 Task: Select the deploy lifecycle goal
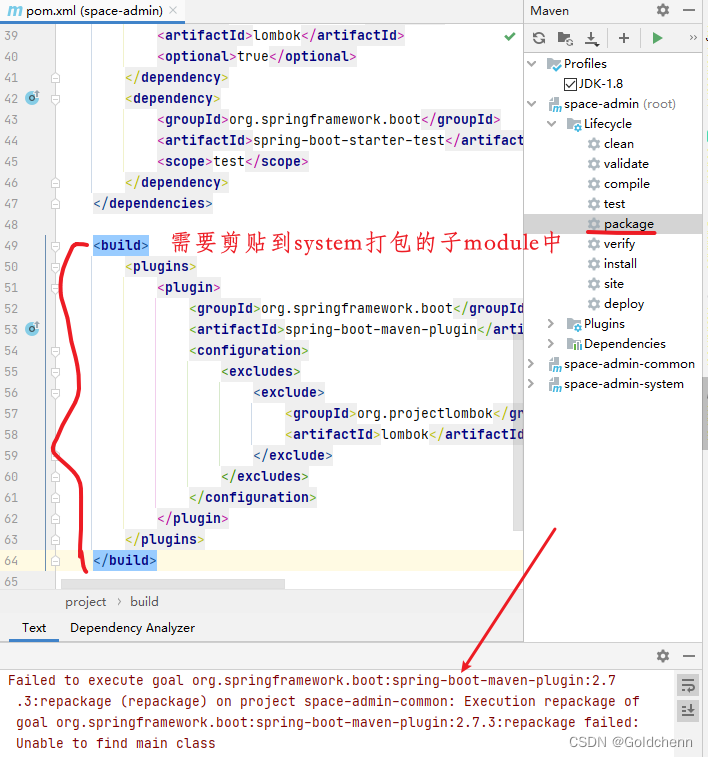[624, 304]
